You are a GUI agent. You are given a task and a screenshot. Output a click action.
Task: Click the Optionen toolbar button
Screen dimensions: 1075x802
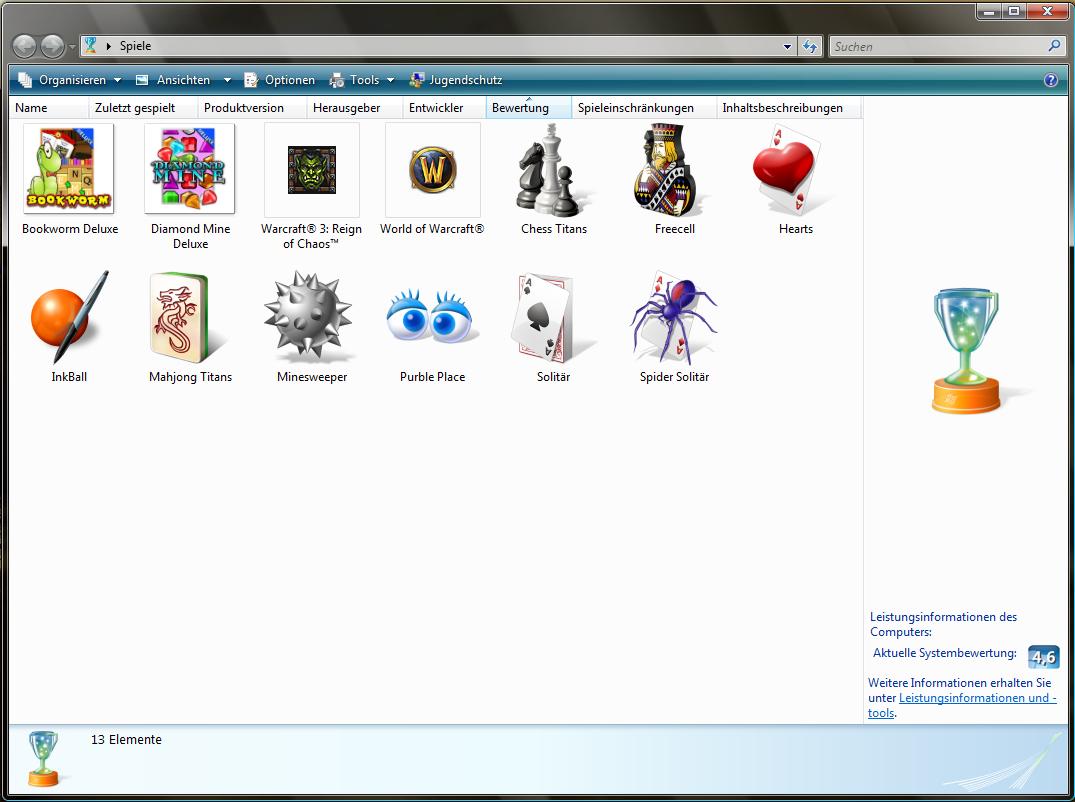(x=280, y=80)
